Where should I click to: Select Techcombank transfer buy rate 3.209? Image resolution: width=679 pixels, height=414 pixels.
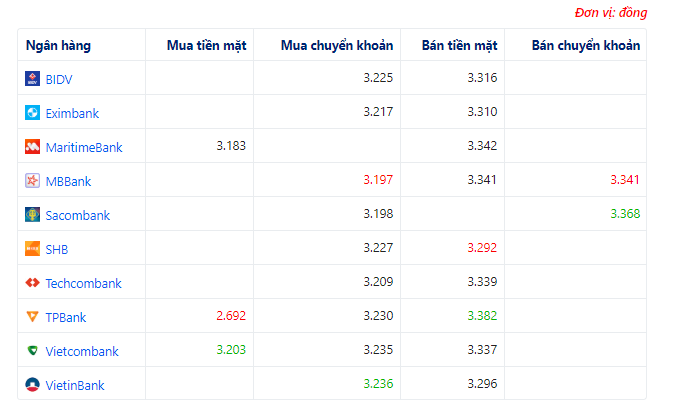(378, 281)
